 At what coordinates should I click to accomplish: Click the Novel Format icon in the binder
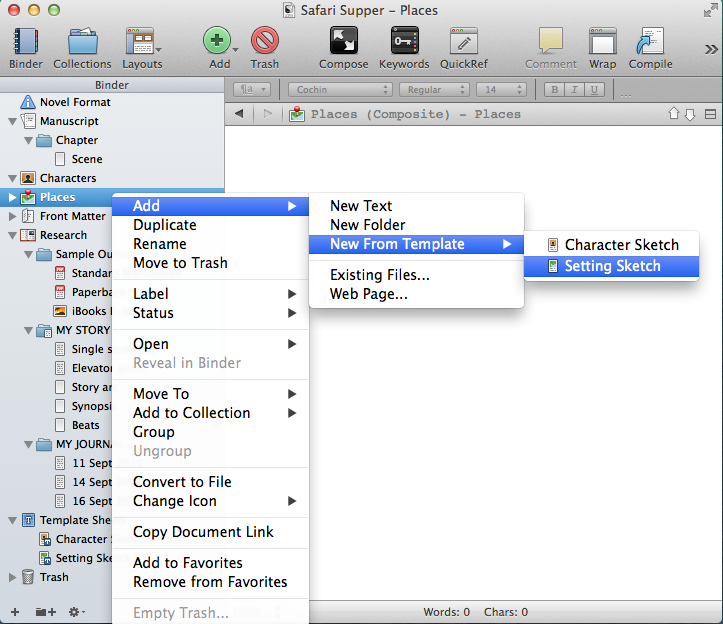click(x=28, y=102)
